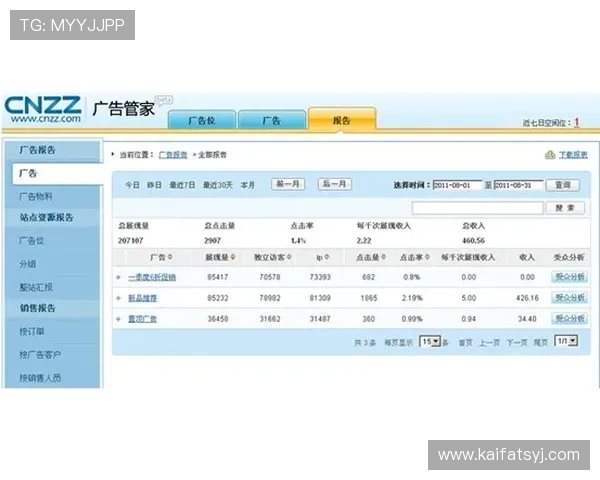Click the 207107 total impressions value
The width and height of the screenshot is (600, 480).
(x=130, y=241)
